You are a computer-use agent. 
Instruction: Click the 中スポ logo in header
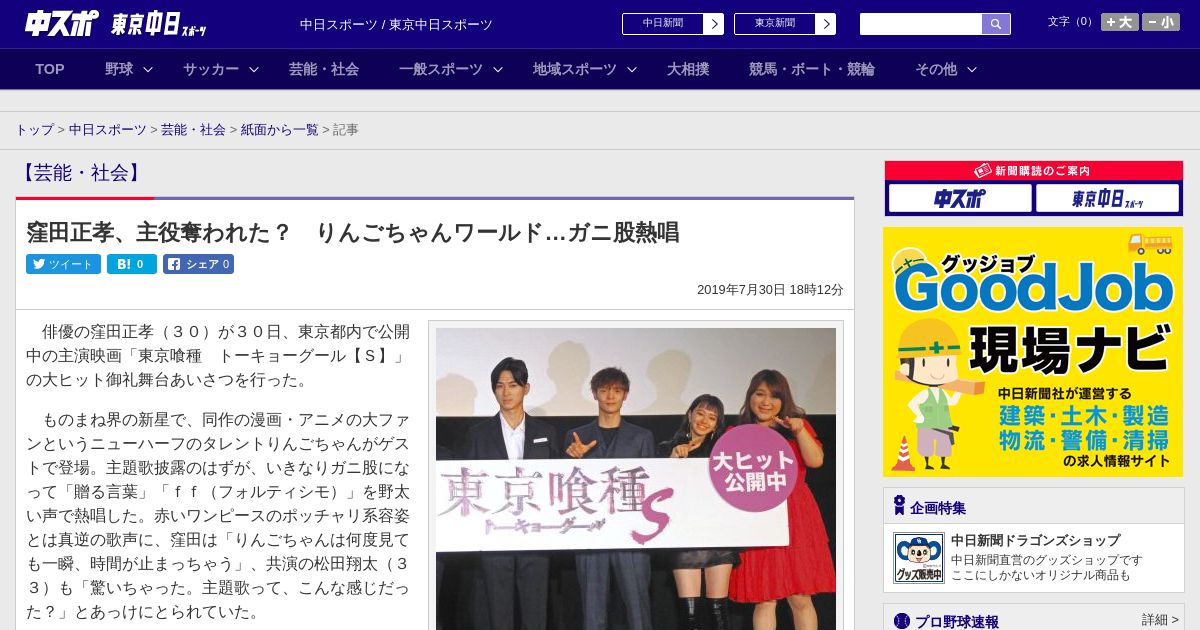(61, 24)
